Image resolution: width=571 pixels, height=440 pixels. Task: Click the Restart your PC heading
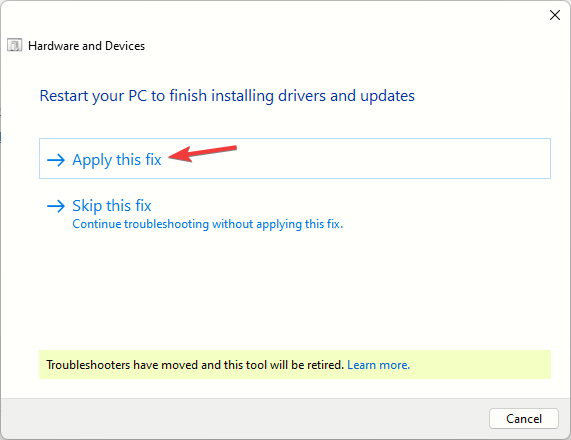[227, 96]
